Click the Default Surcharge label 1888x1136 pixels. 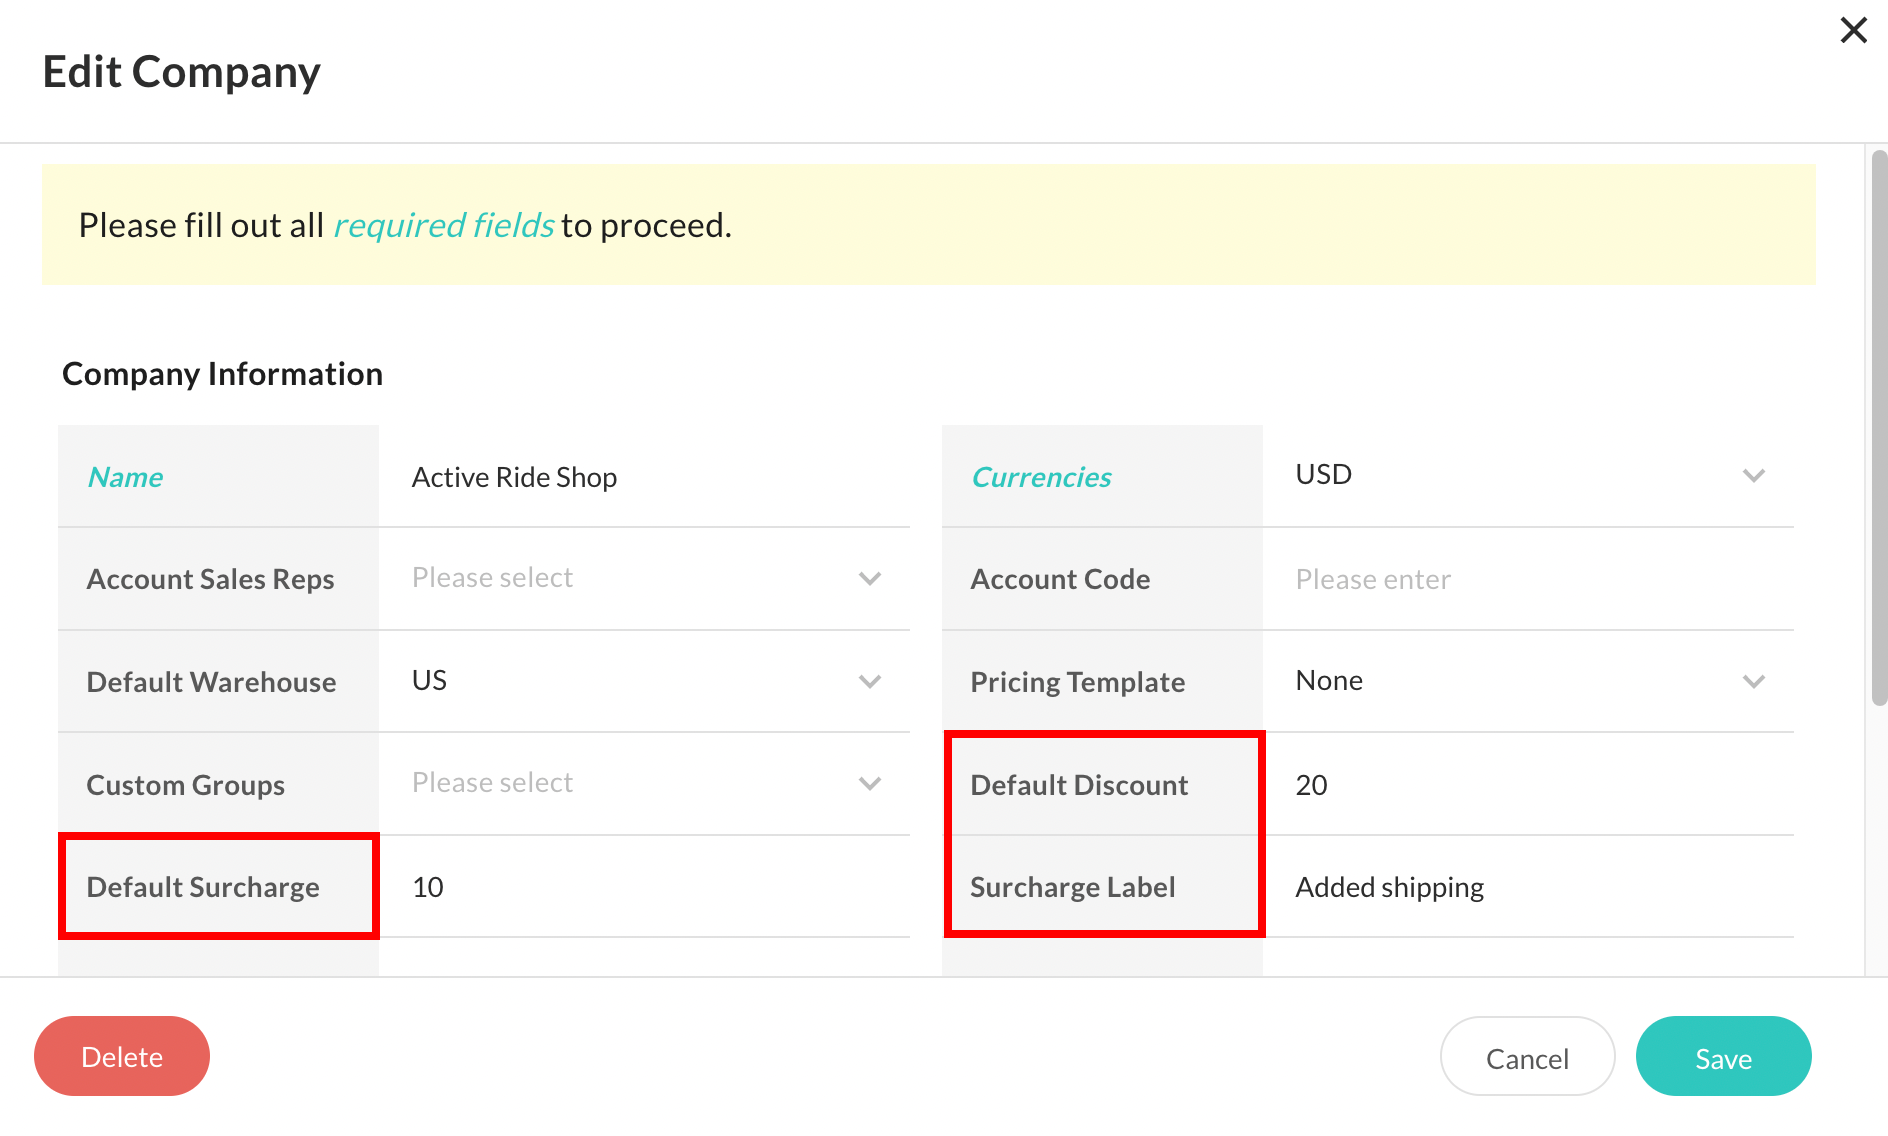click(203, 887)
